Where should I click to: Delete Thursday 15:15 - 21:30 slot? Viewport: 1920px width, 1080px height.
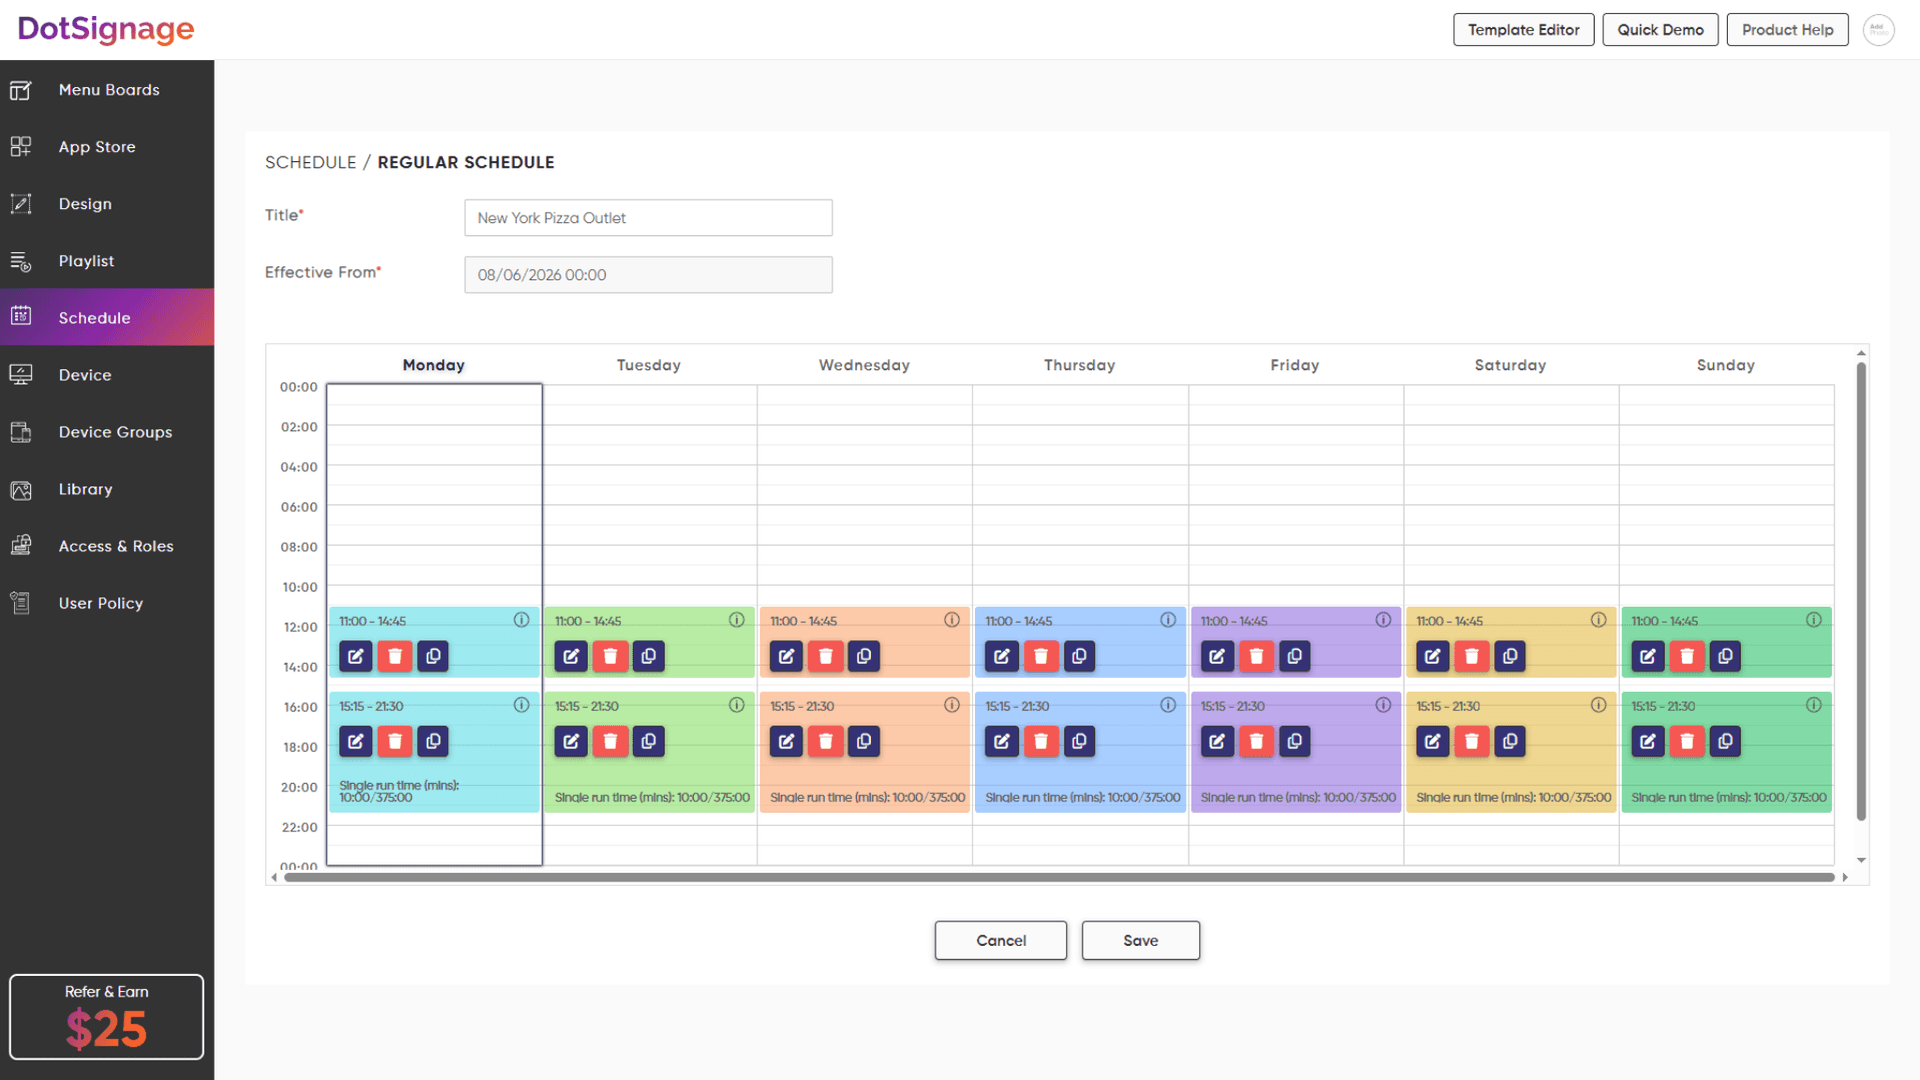1041,741
